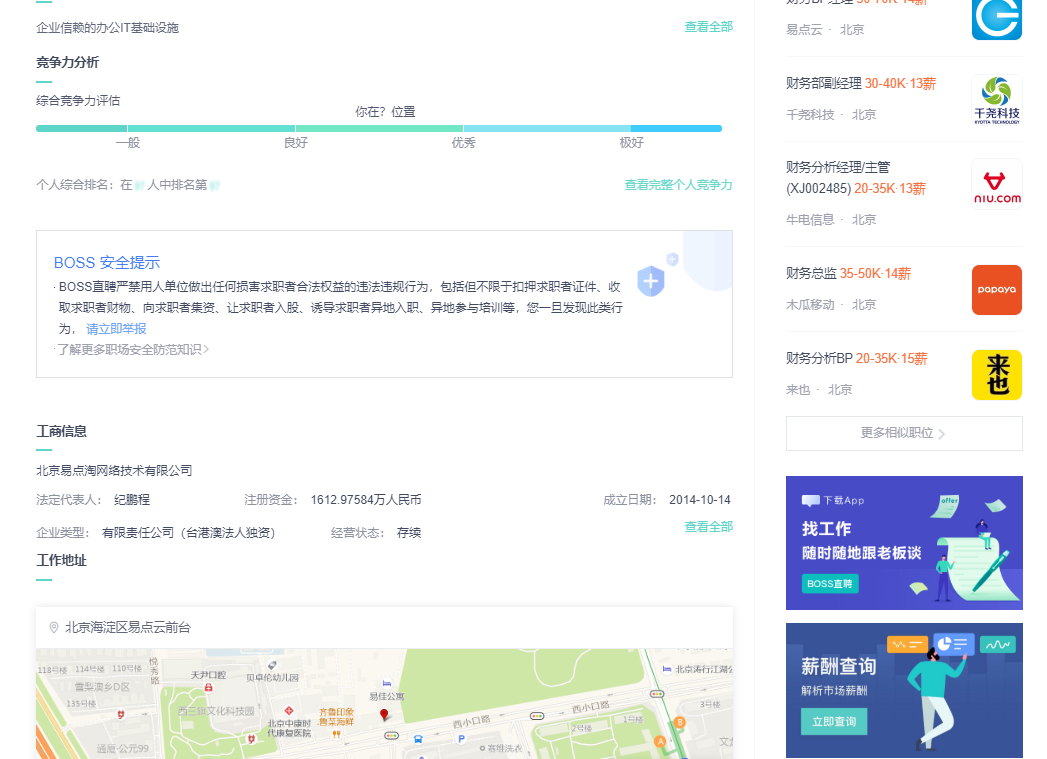The image size is (1047, 759).
Task: Click the 北京易点淘网络技术有限公司 company name
Action: (114, 471)
